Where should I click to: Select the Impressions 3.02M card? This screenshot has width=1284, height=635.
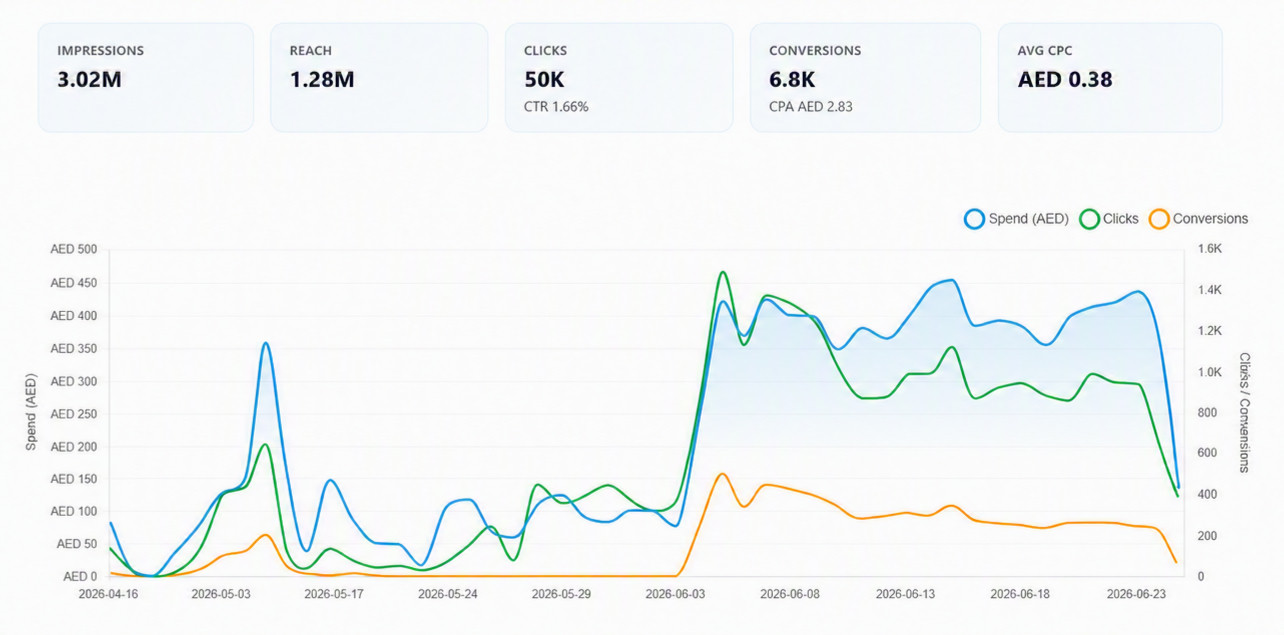point(146,77)
